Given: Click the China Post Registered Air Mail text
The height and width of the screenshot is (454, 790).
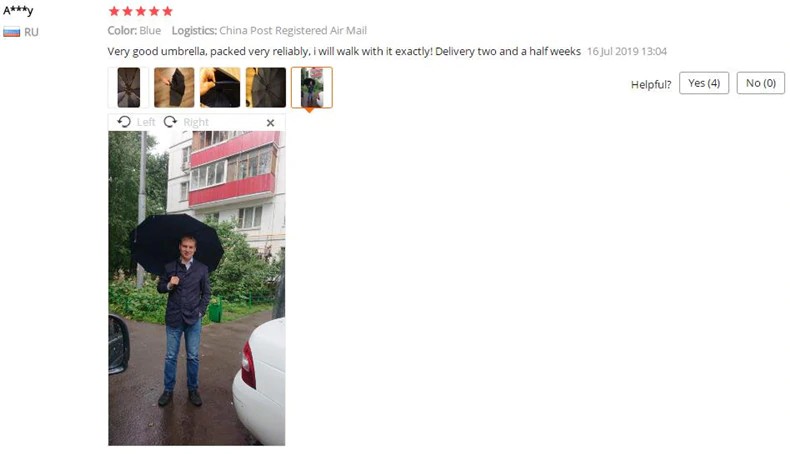Looking at the screenshot, I should [x=293, y=31].
